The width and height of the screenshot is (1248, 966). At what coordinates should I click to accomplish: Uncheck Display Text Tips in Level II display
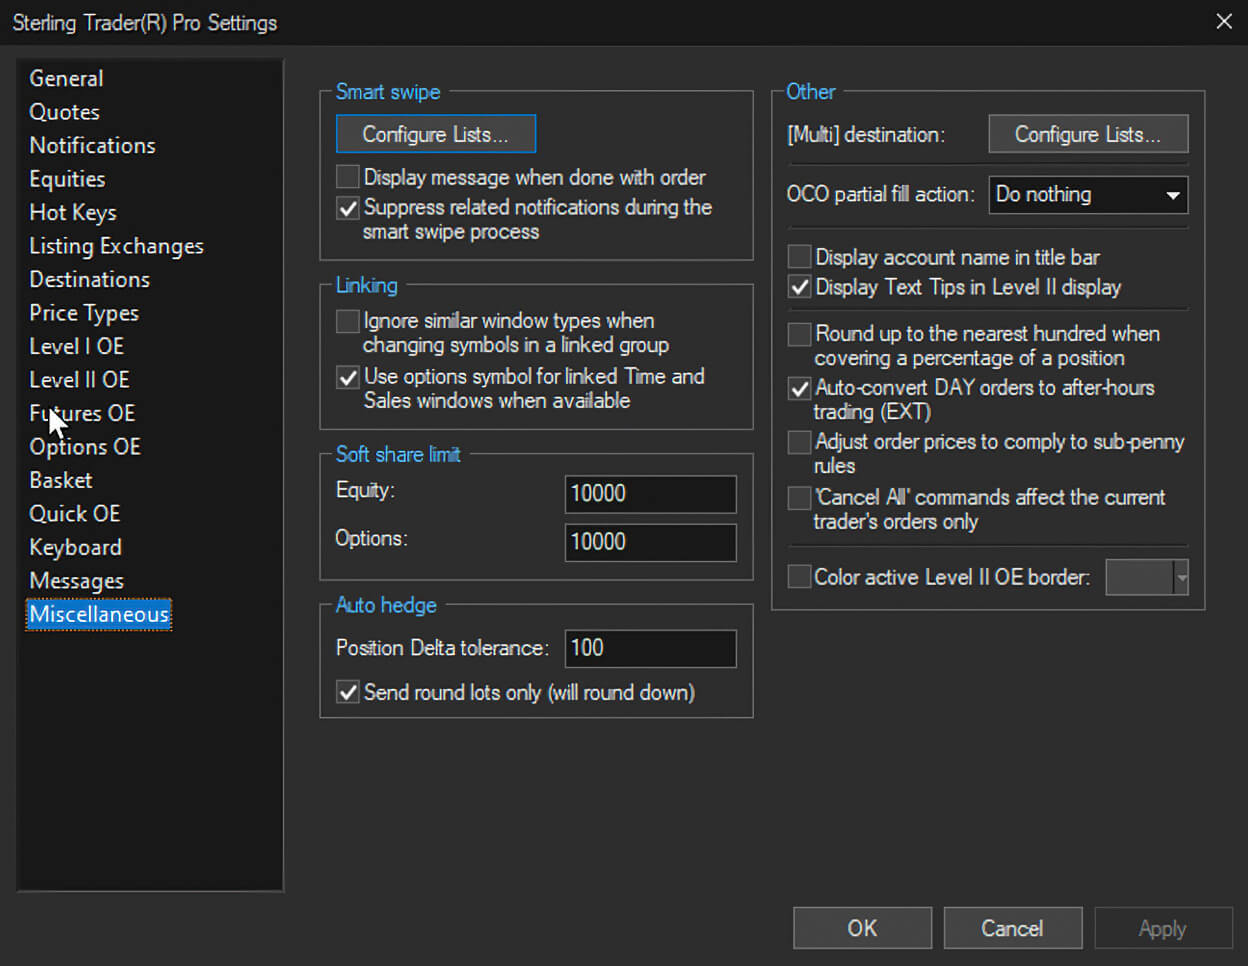[x=799, y=287]
